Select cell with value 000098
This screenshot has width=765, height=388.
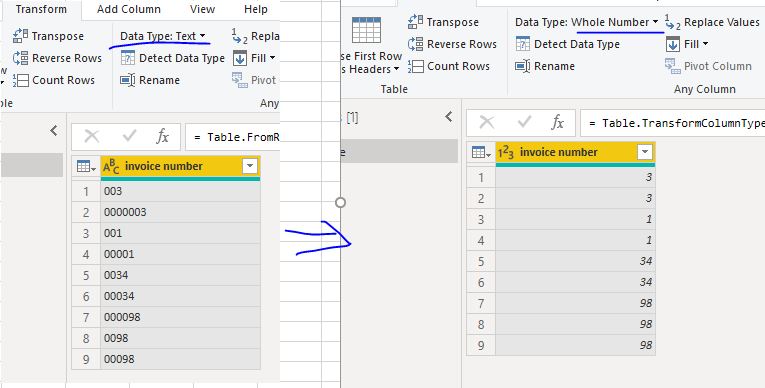coord(181,317)
